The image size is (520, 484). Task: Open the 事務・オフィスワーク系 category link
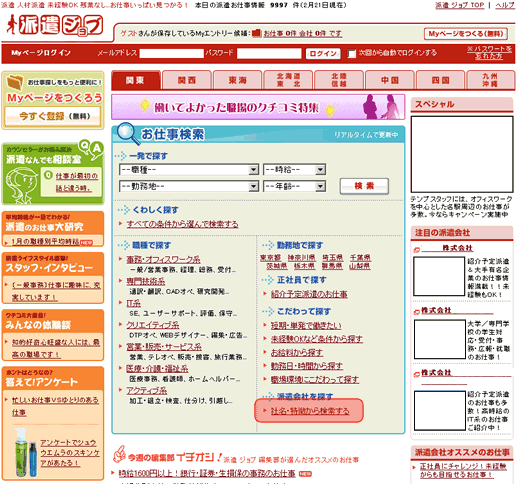tap(163, 259)
